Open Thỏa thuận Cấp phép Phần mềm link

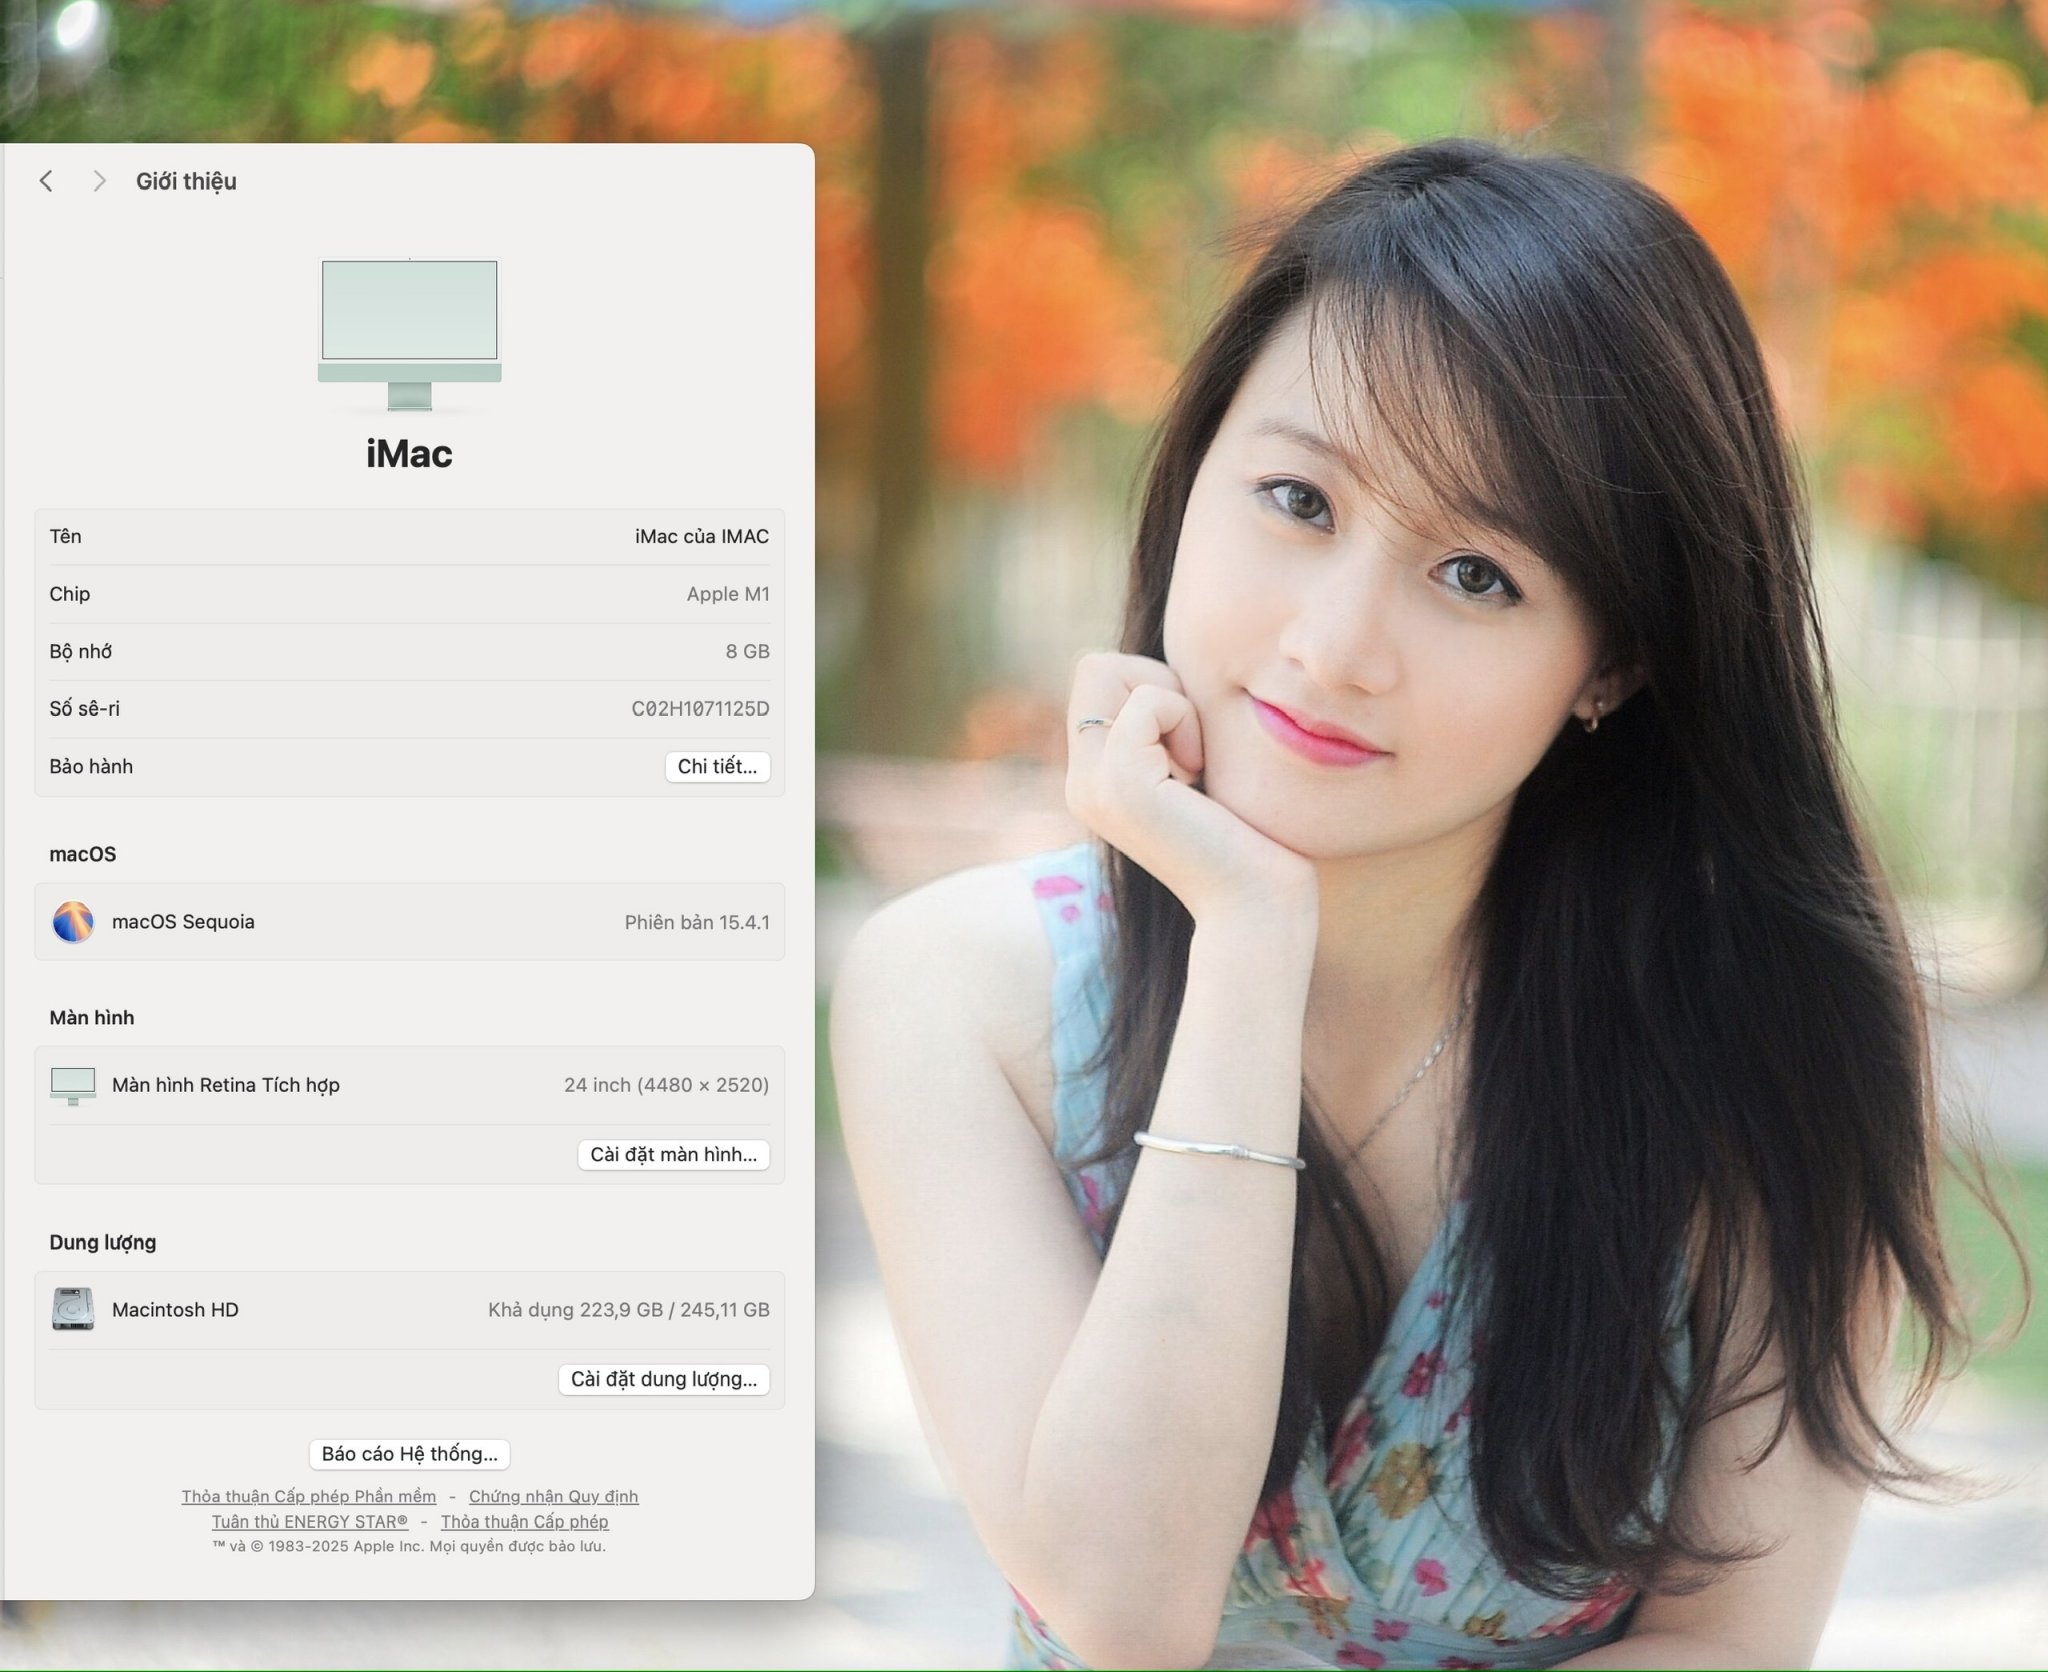tap(308, 1496)
